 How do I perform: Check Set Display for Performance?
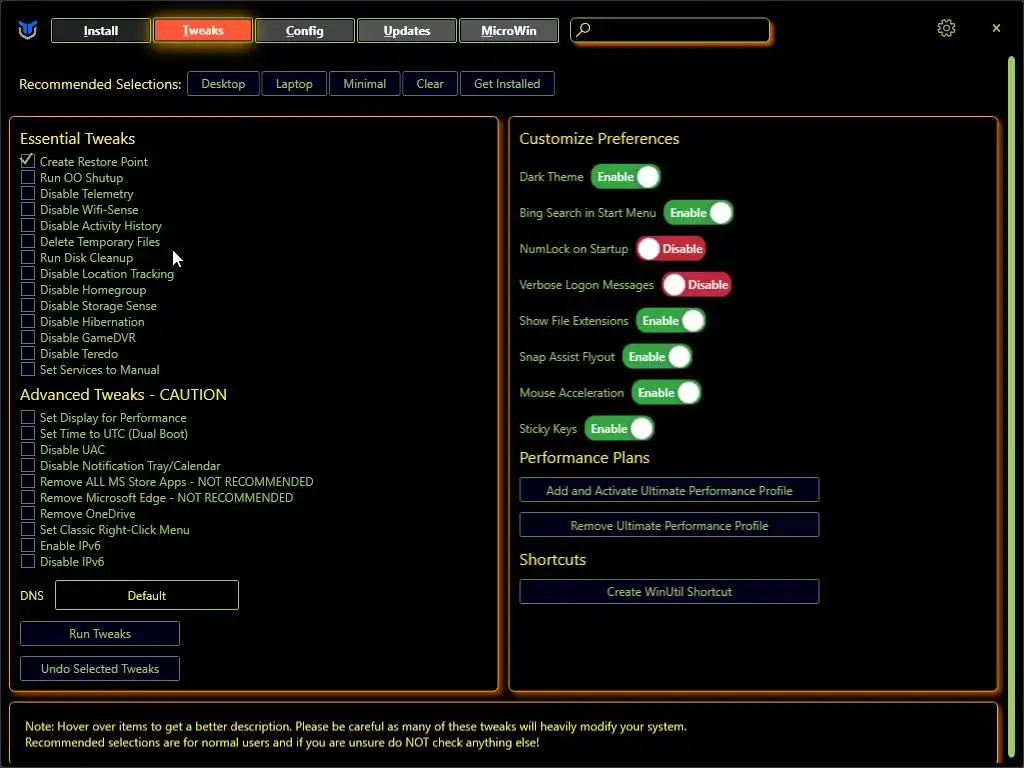[27, 417]
